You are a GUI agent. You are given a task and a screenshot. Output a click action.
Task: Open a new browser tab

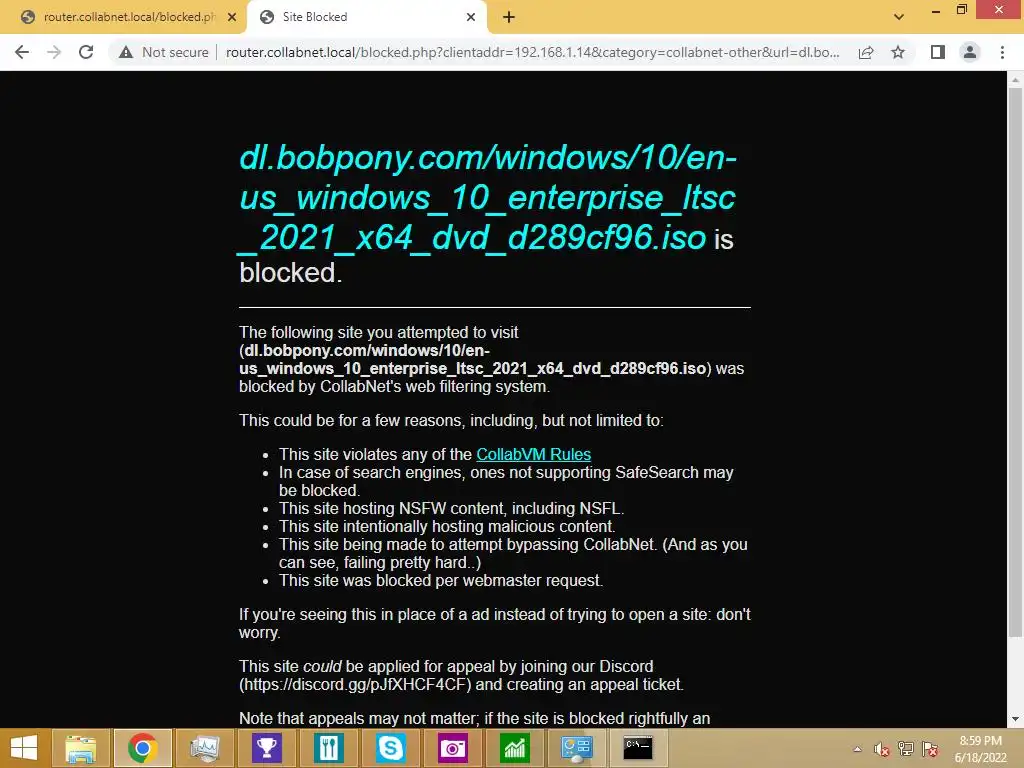[x=509, y=18]
